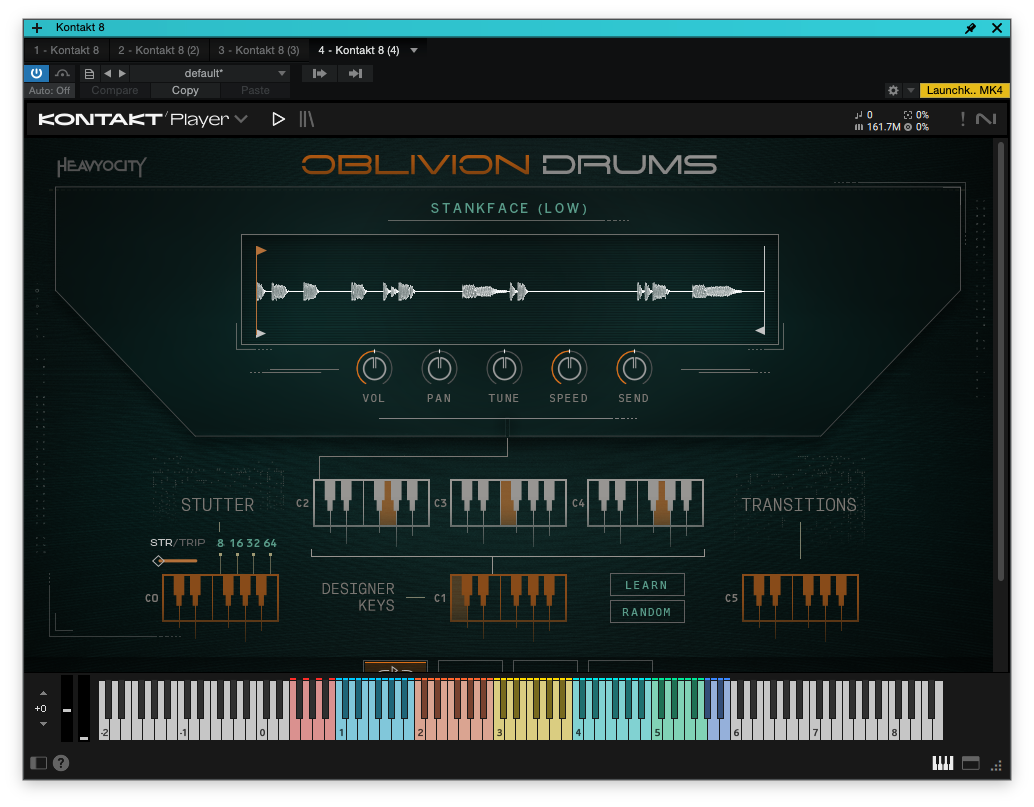1034x807 pixels.
Task: Open plugin settings gear icon
Action: coord(893,90)
